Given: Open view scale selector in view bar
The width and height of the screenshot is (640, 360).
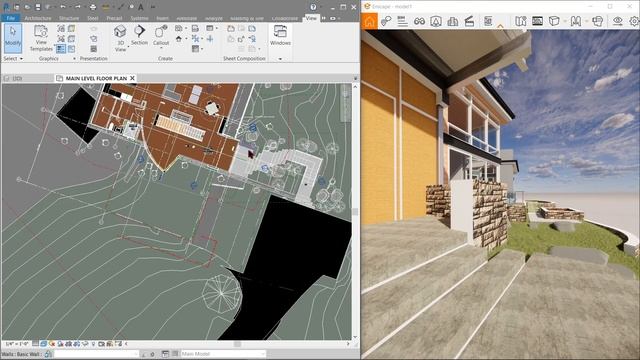Looking at the screenshot, I should point(17,344).
